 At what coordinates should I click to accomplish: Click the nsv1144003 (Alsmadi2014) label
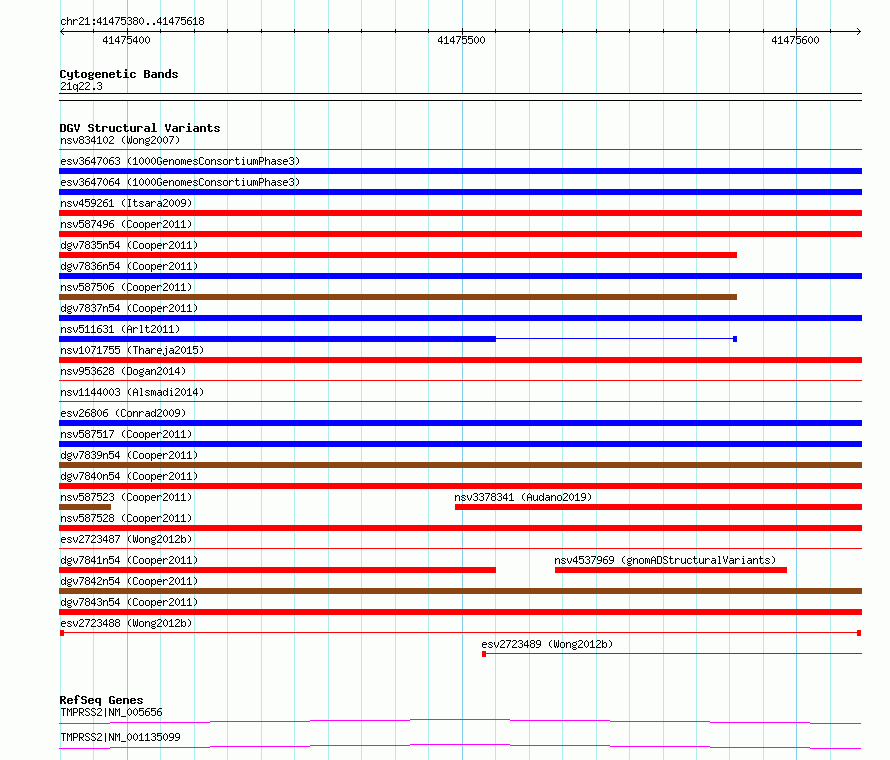tap(132, 392)
